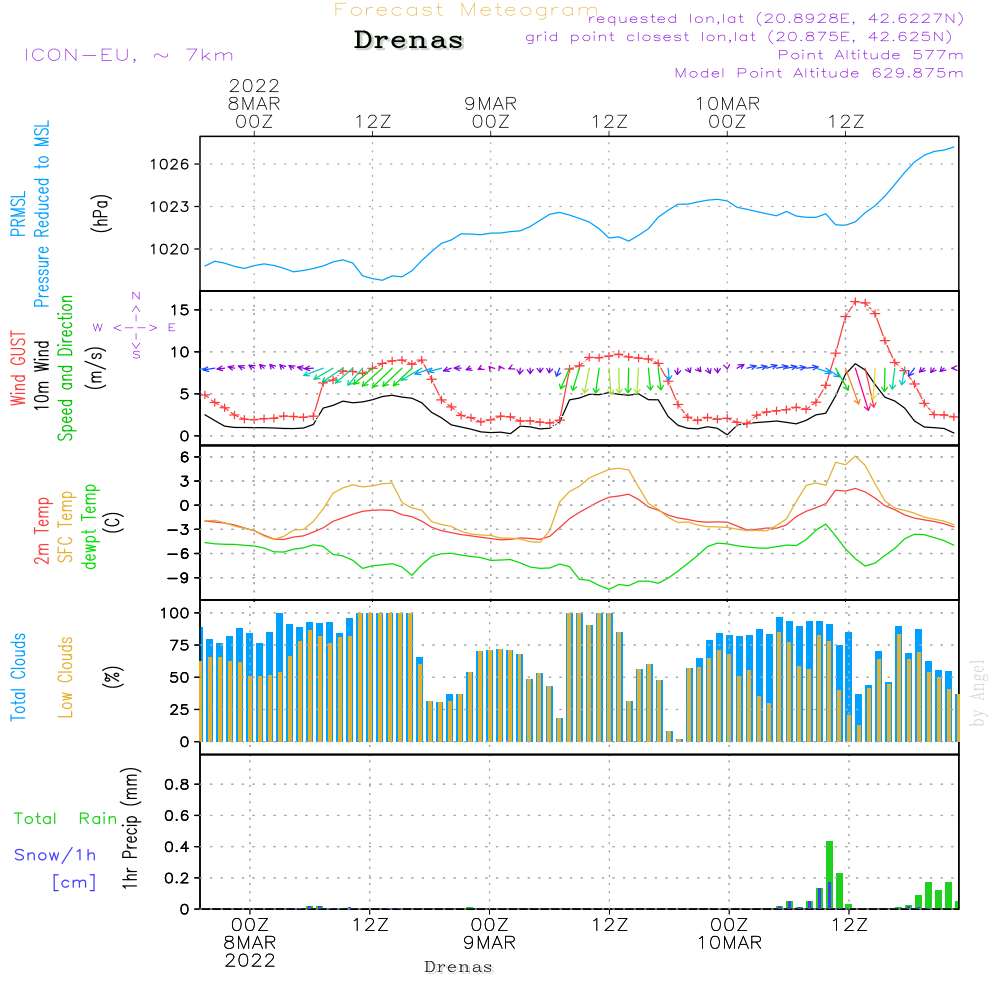The height and width of the screenshot is (1000, 1000).
Task: Click the grid point closest lon,lat line
Action: pyautogui.click(x=739, y=37)
